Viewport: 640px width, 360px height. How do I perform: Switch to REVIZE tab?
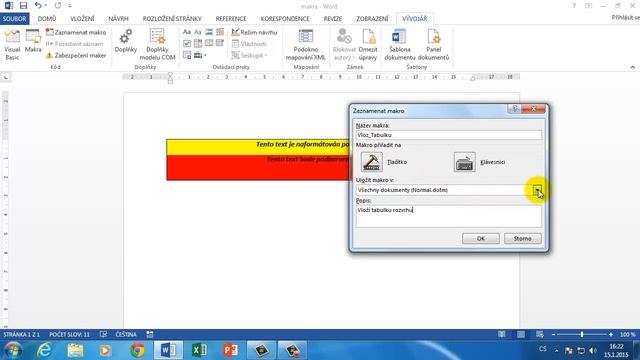pyautogui.click(x=333, y=19)
